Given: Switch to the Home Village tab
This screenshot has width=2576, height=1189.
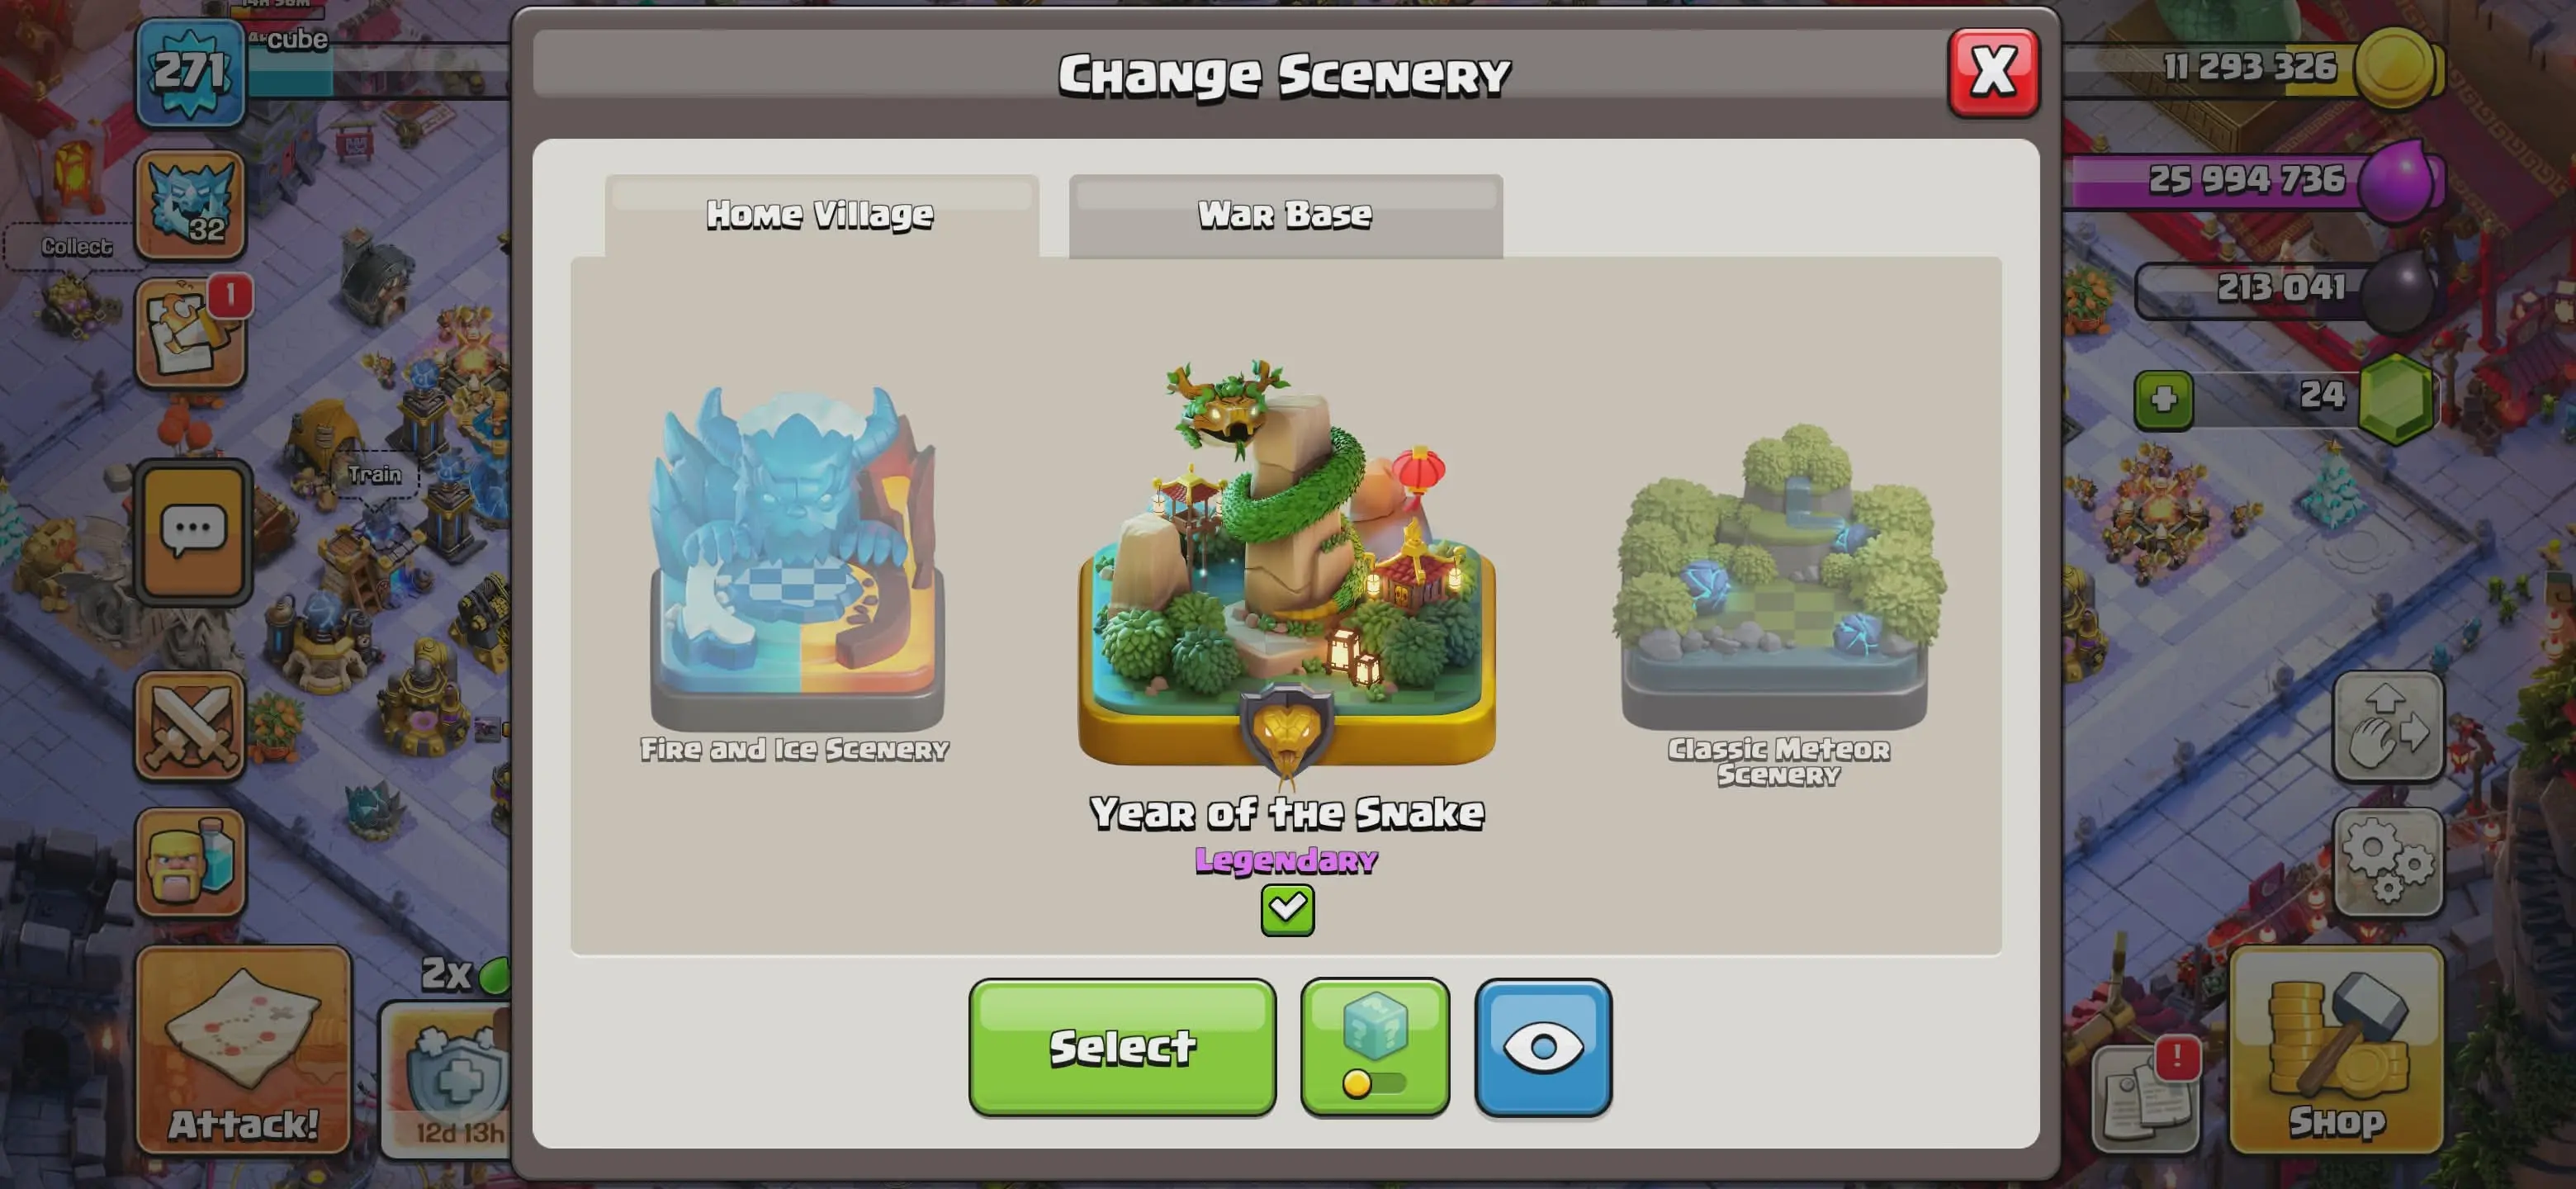Looking at the screenshot, I should 821,215.
